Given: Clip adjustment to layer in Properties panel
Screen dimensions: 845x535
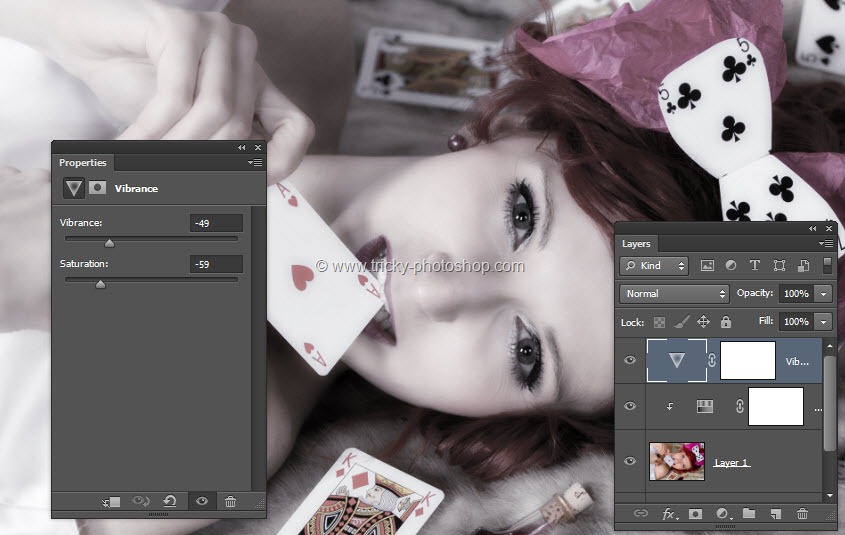Looking at the screenshot, I should point(111,501).
